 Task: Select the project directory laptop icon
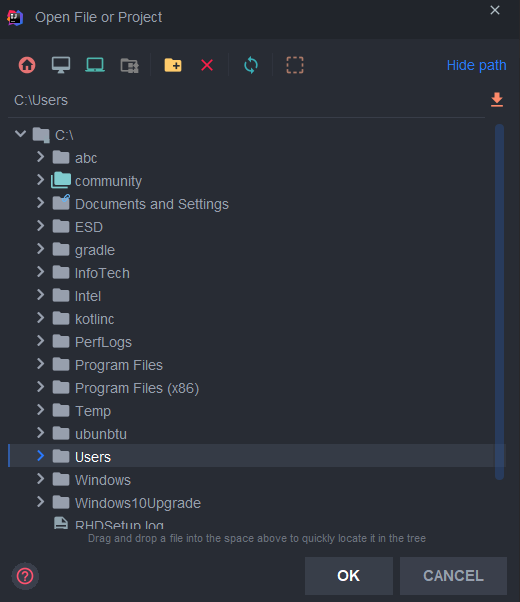(95, 65)
